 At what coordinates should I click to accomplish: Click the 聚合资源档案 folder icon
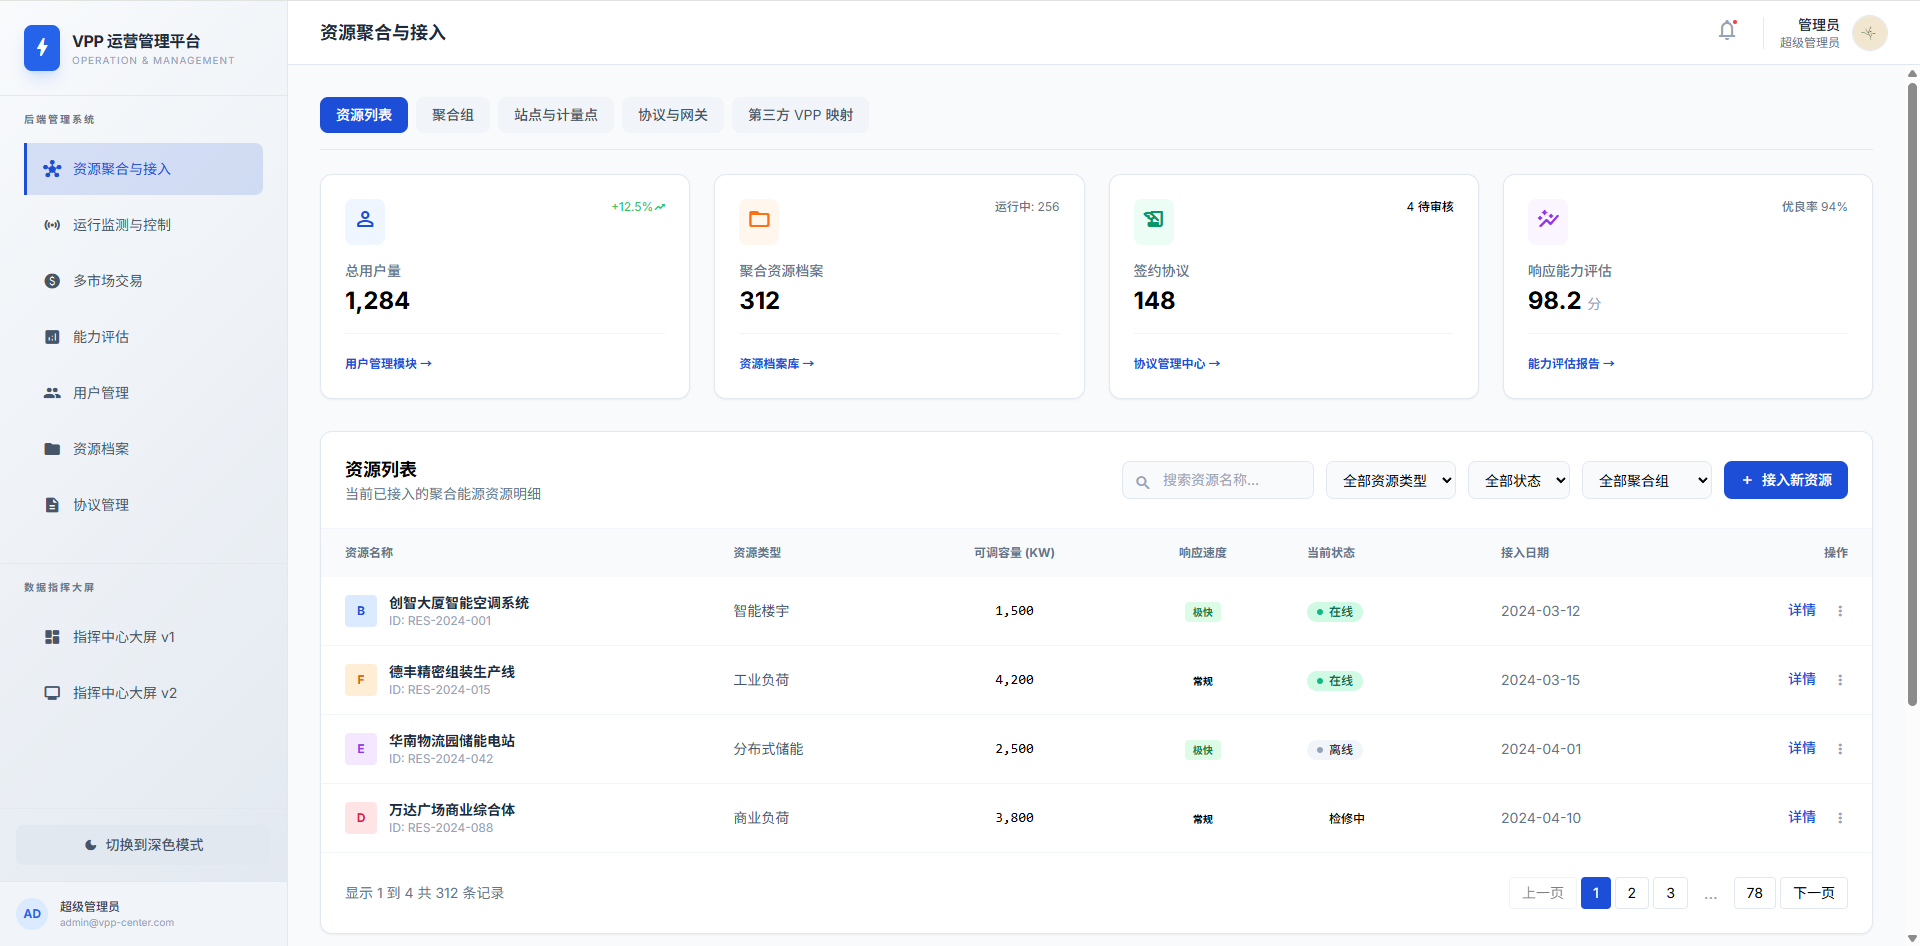pyautogui.click(x=759, y=220)
